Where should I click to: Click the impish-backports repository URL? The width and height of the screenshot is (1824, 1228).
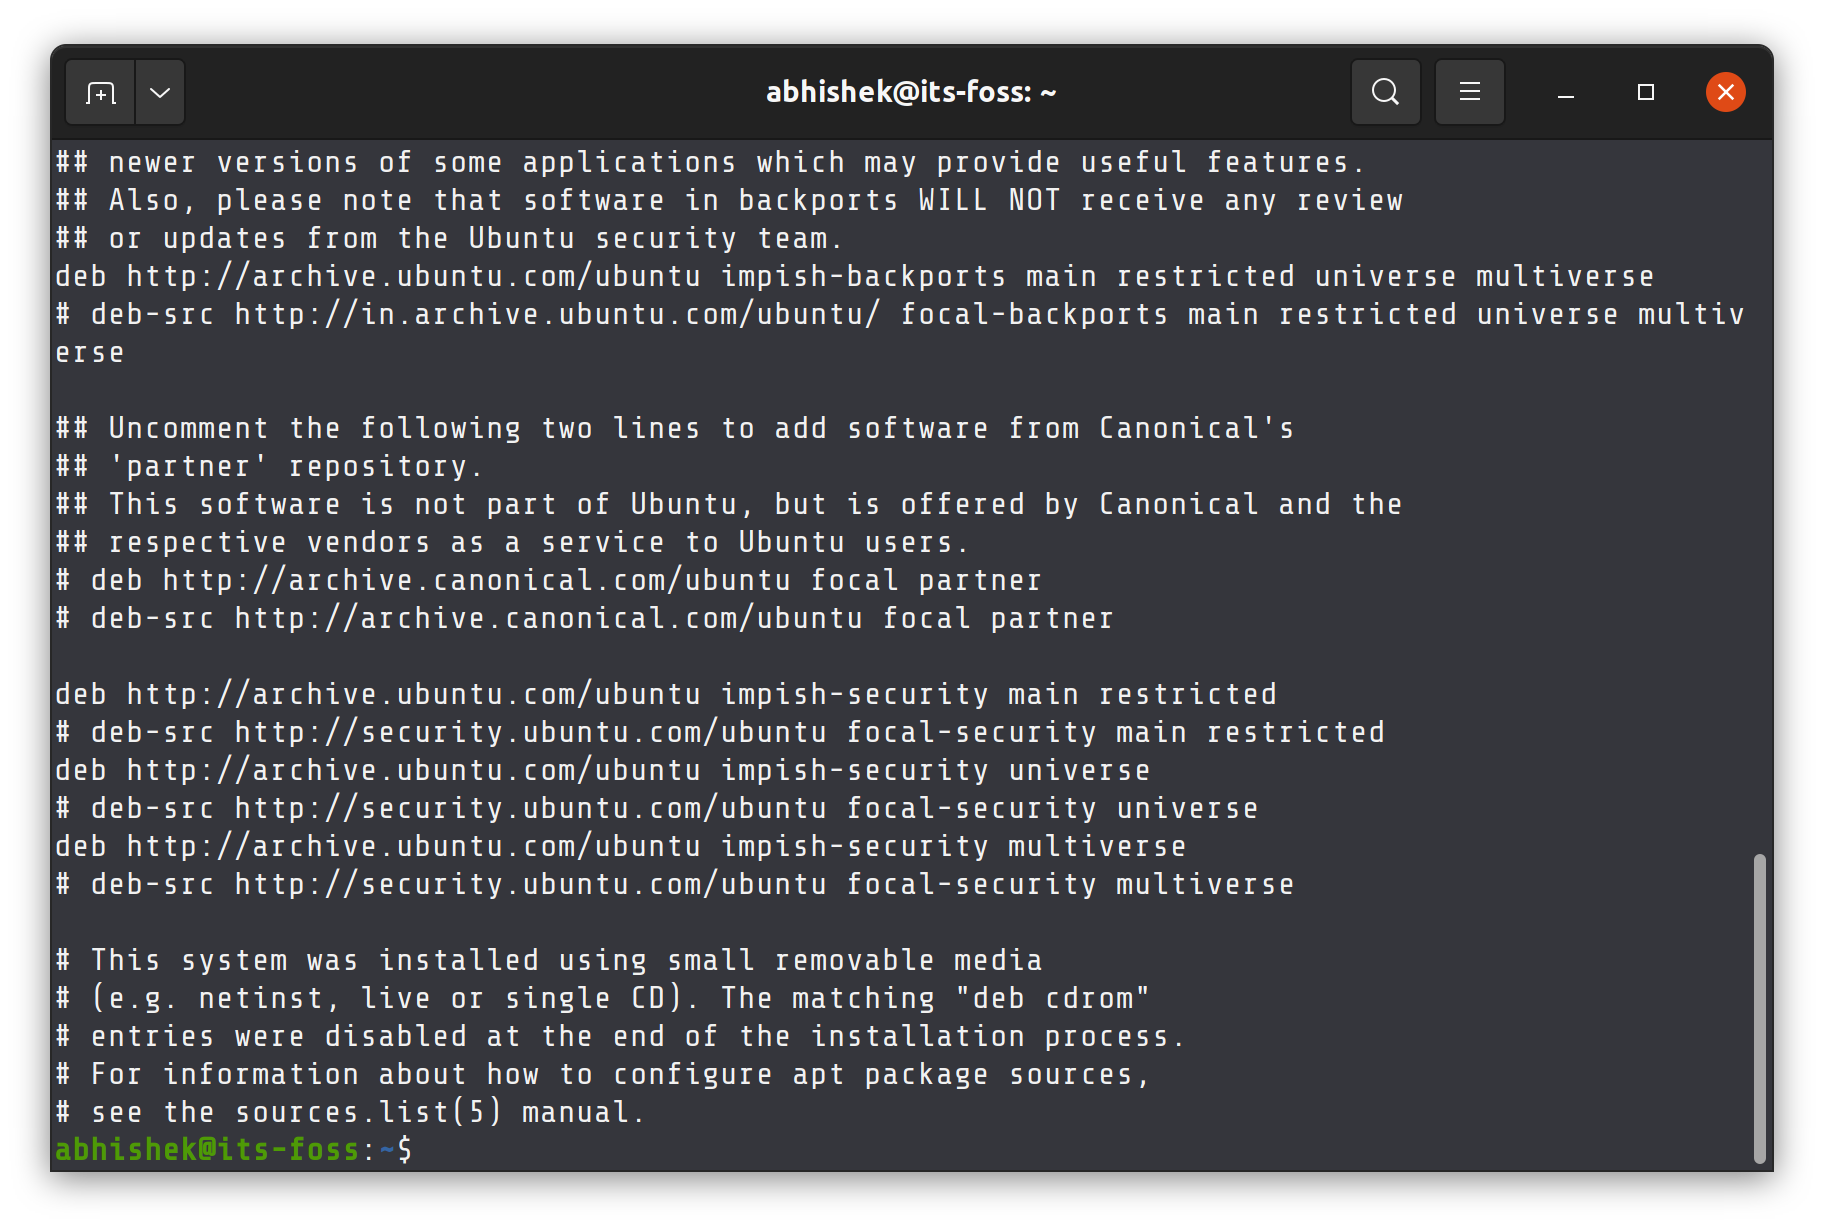[x=855, y=275]
